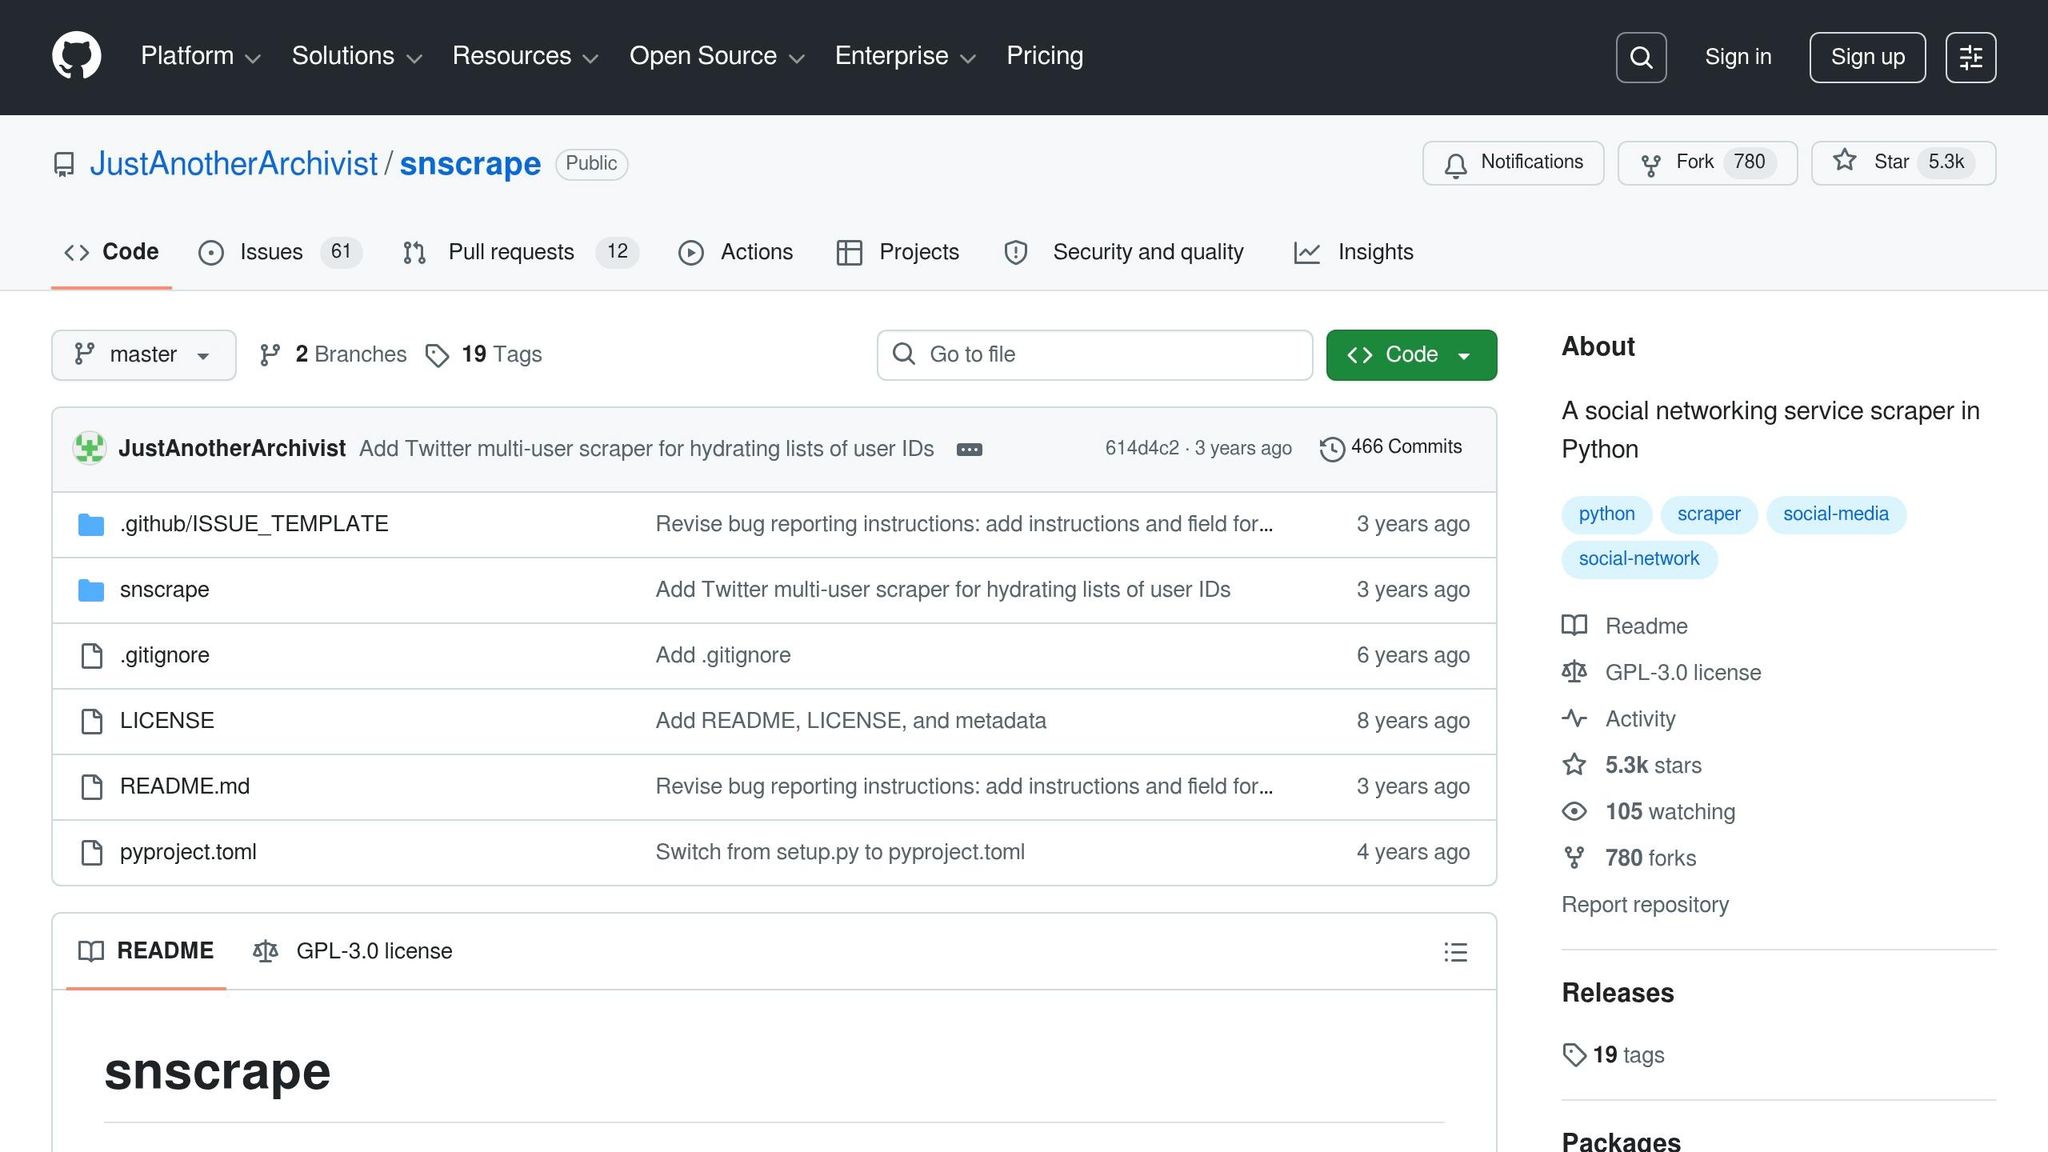This screenshot has width=2048, height=1152.
Task: Go to the Pricing page
Action: 1045,56
